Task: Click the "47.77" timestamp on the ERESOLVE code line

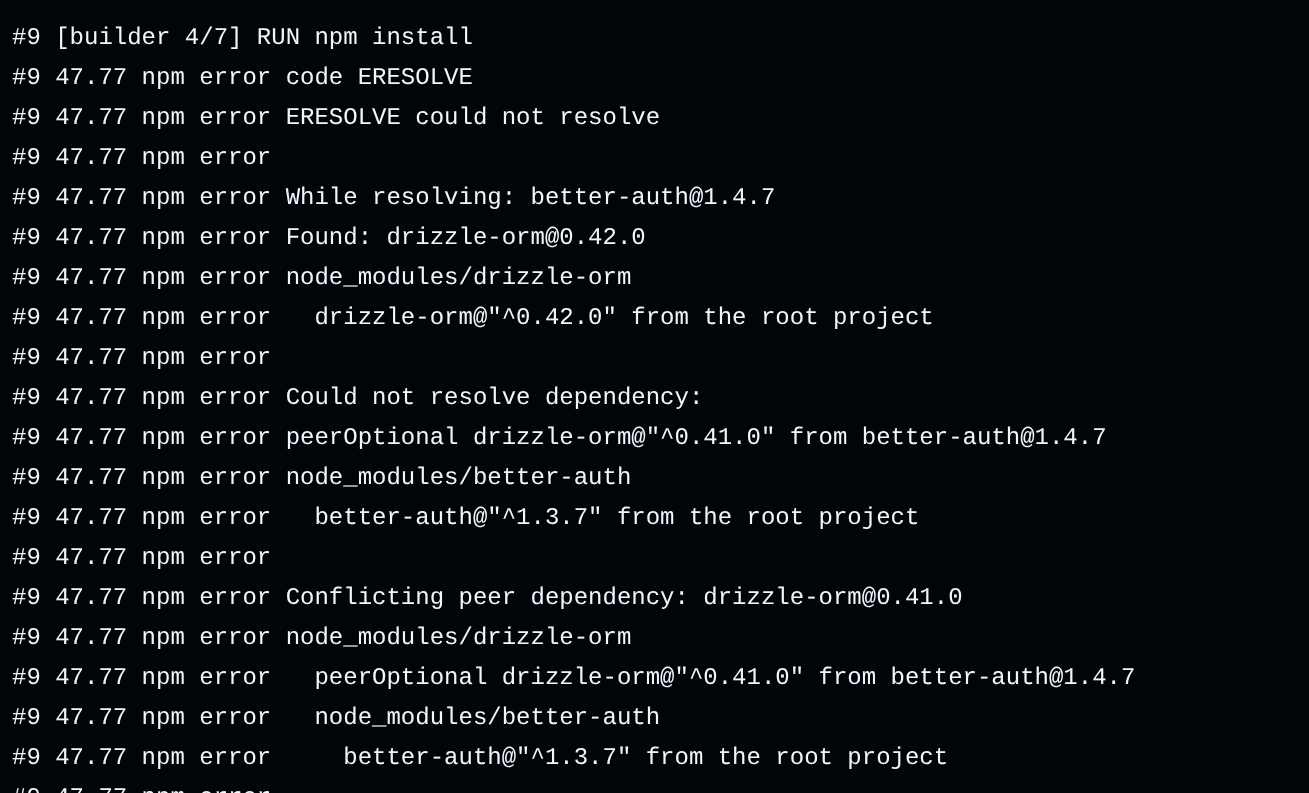Action: pos(90,78)
